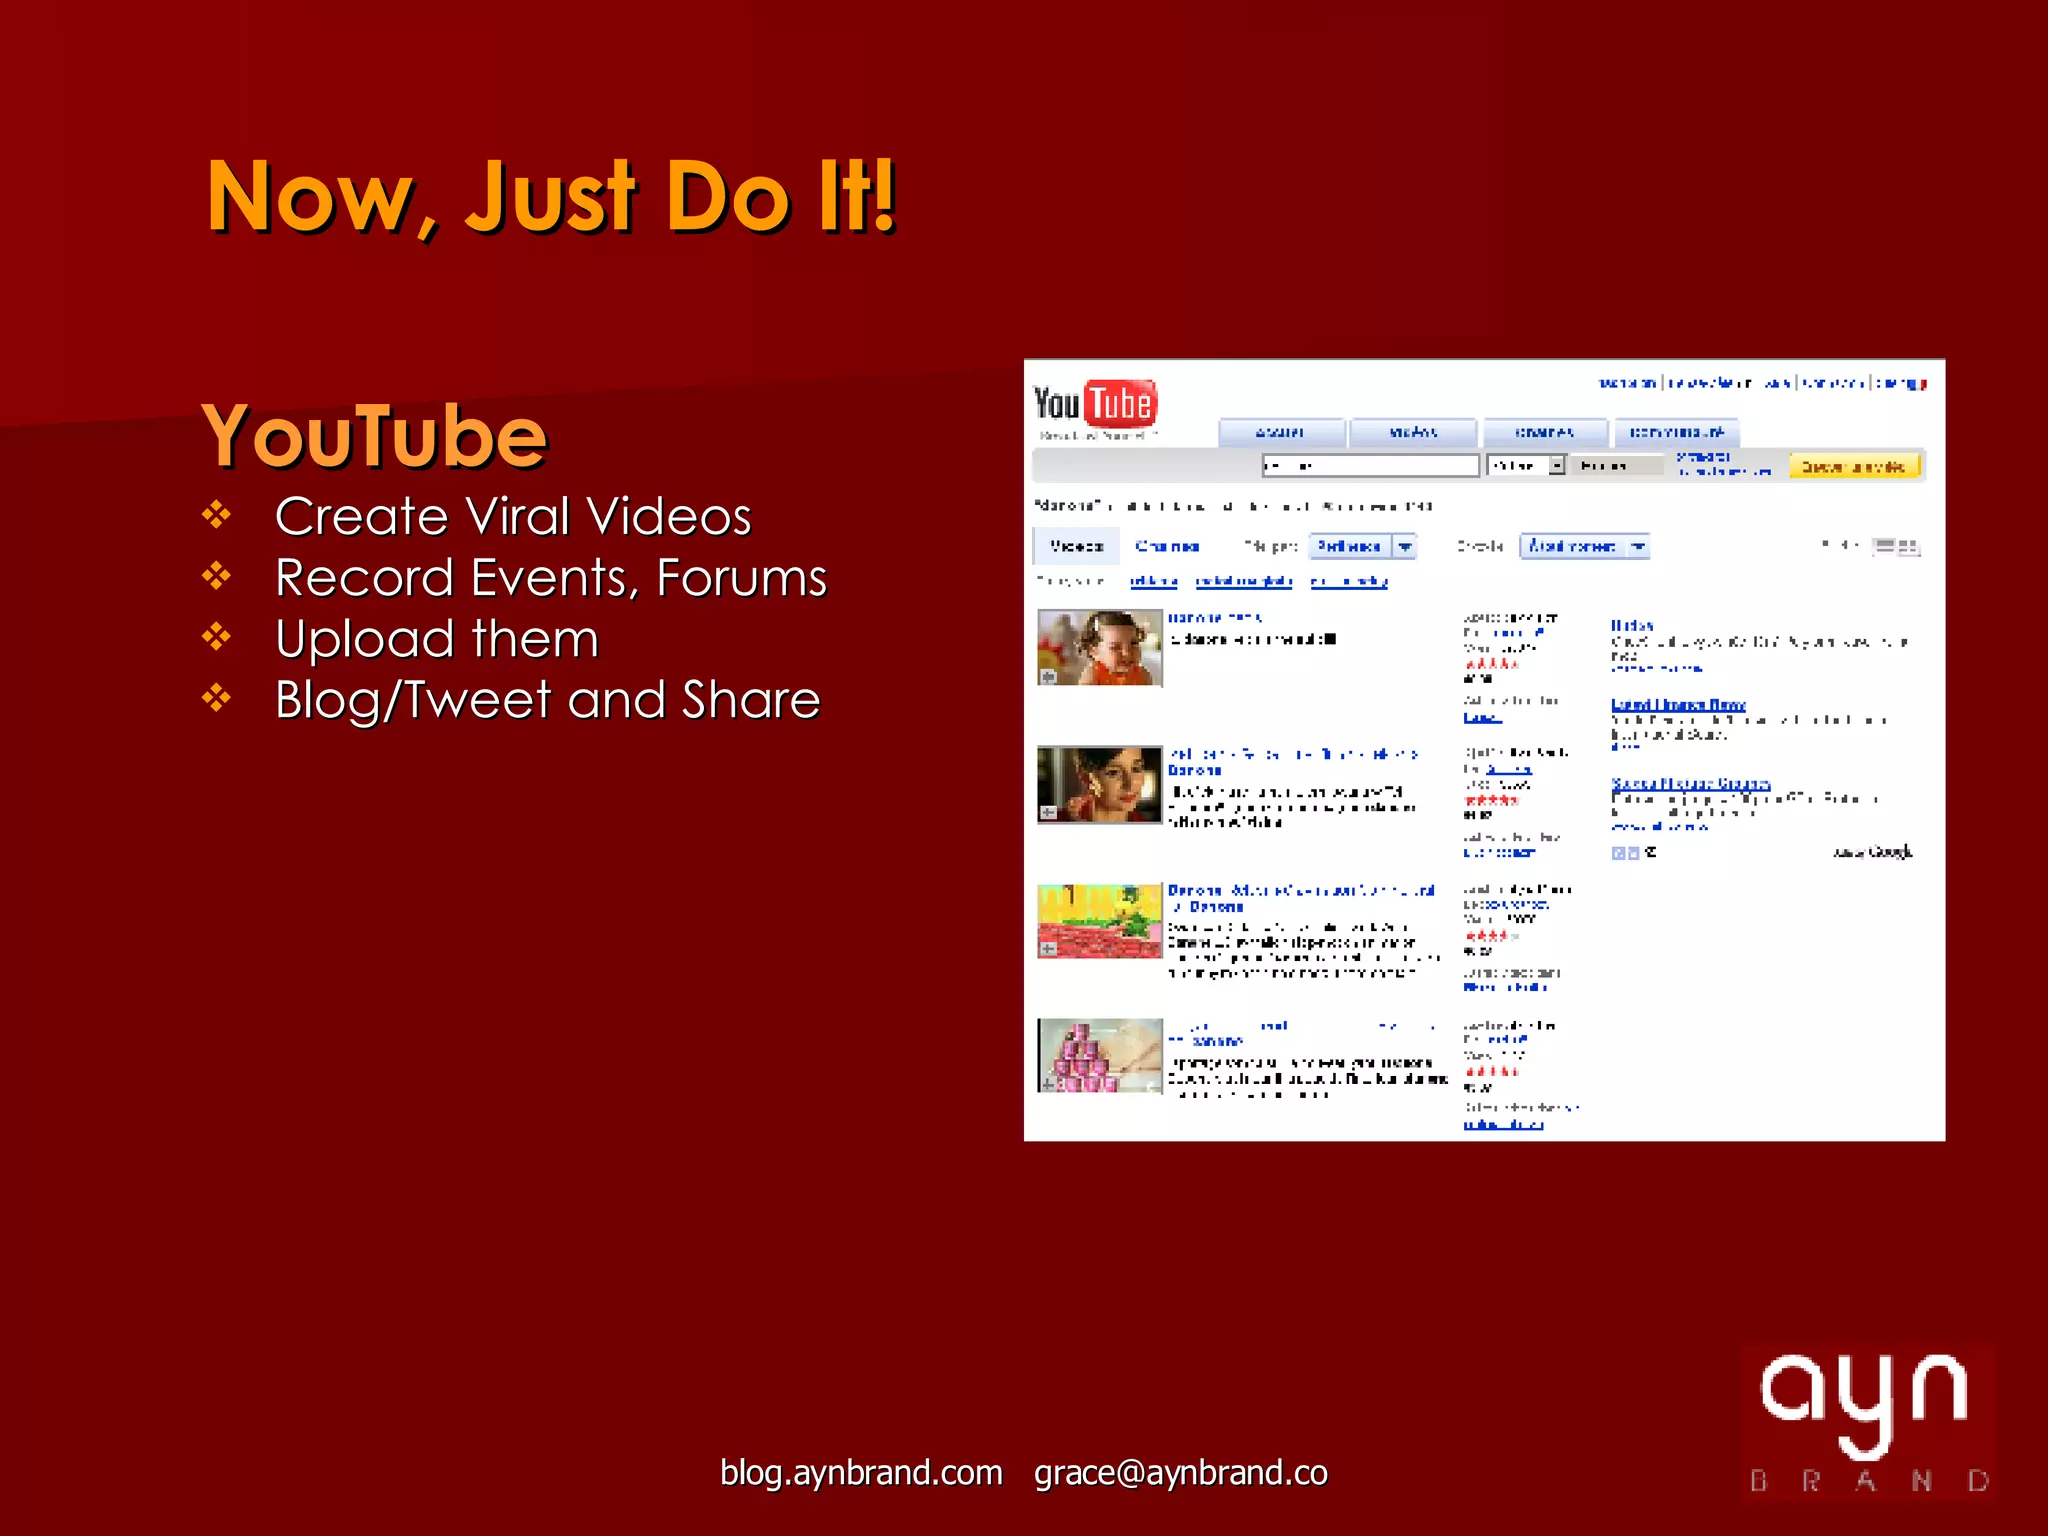The image size is (2048, 1536).
Task: Click star rating of the woman video
Action: point(1491,800)
